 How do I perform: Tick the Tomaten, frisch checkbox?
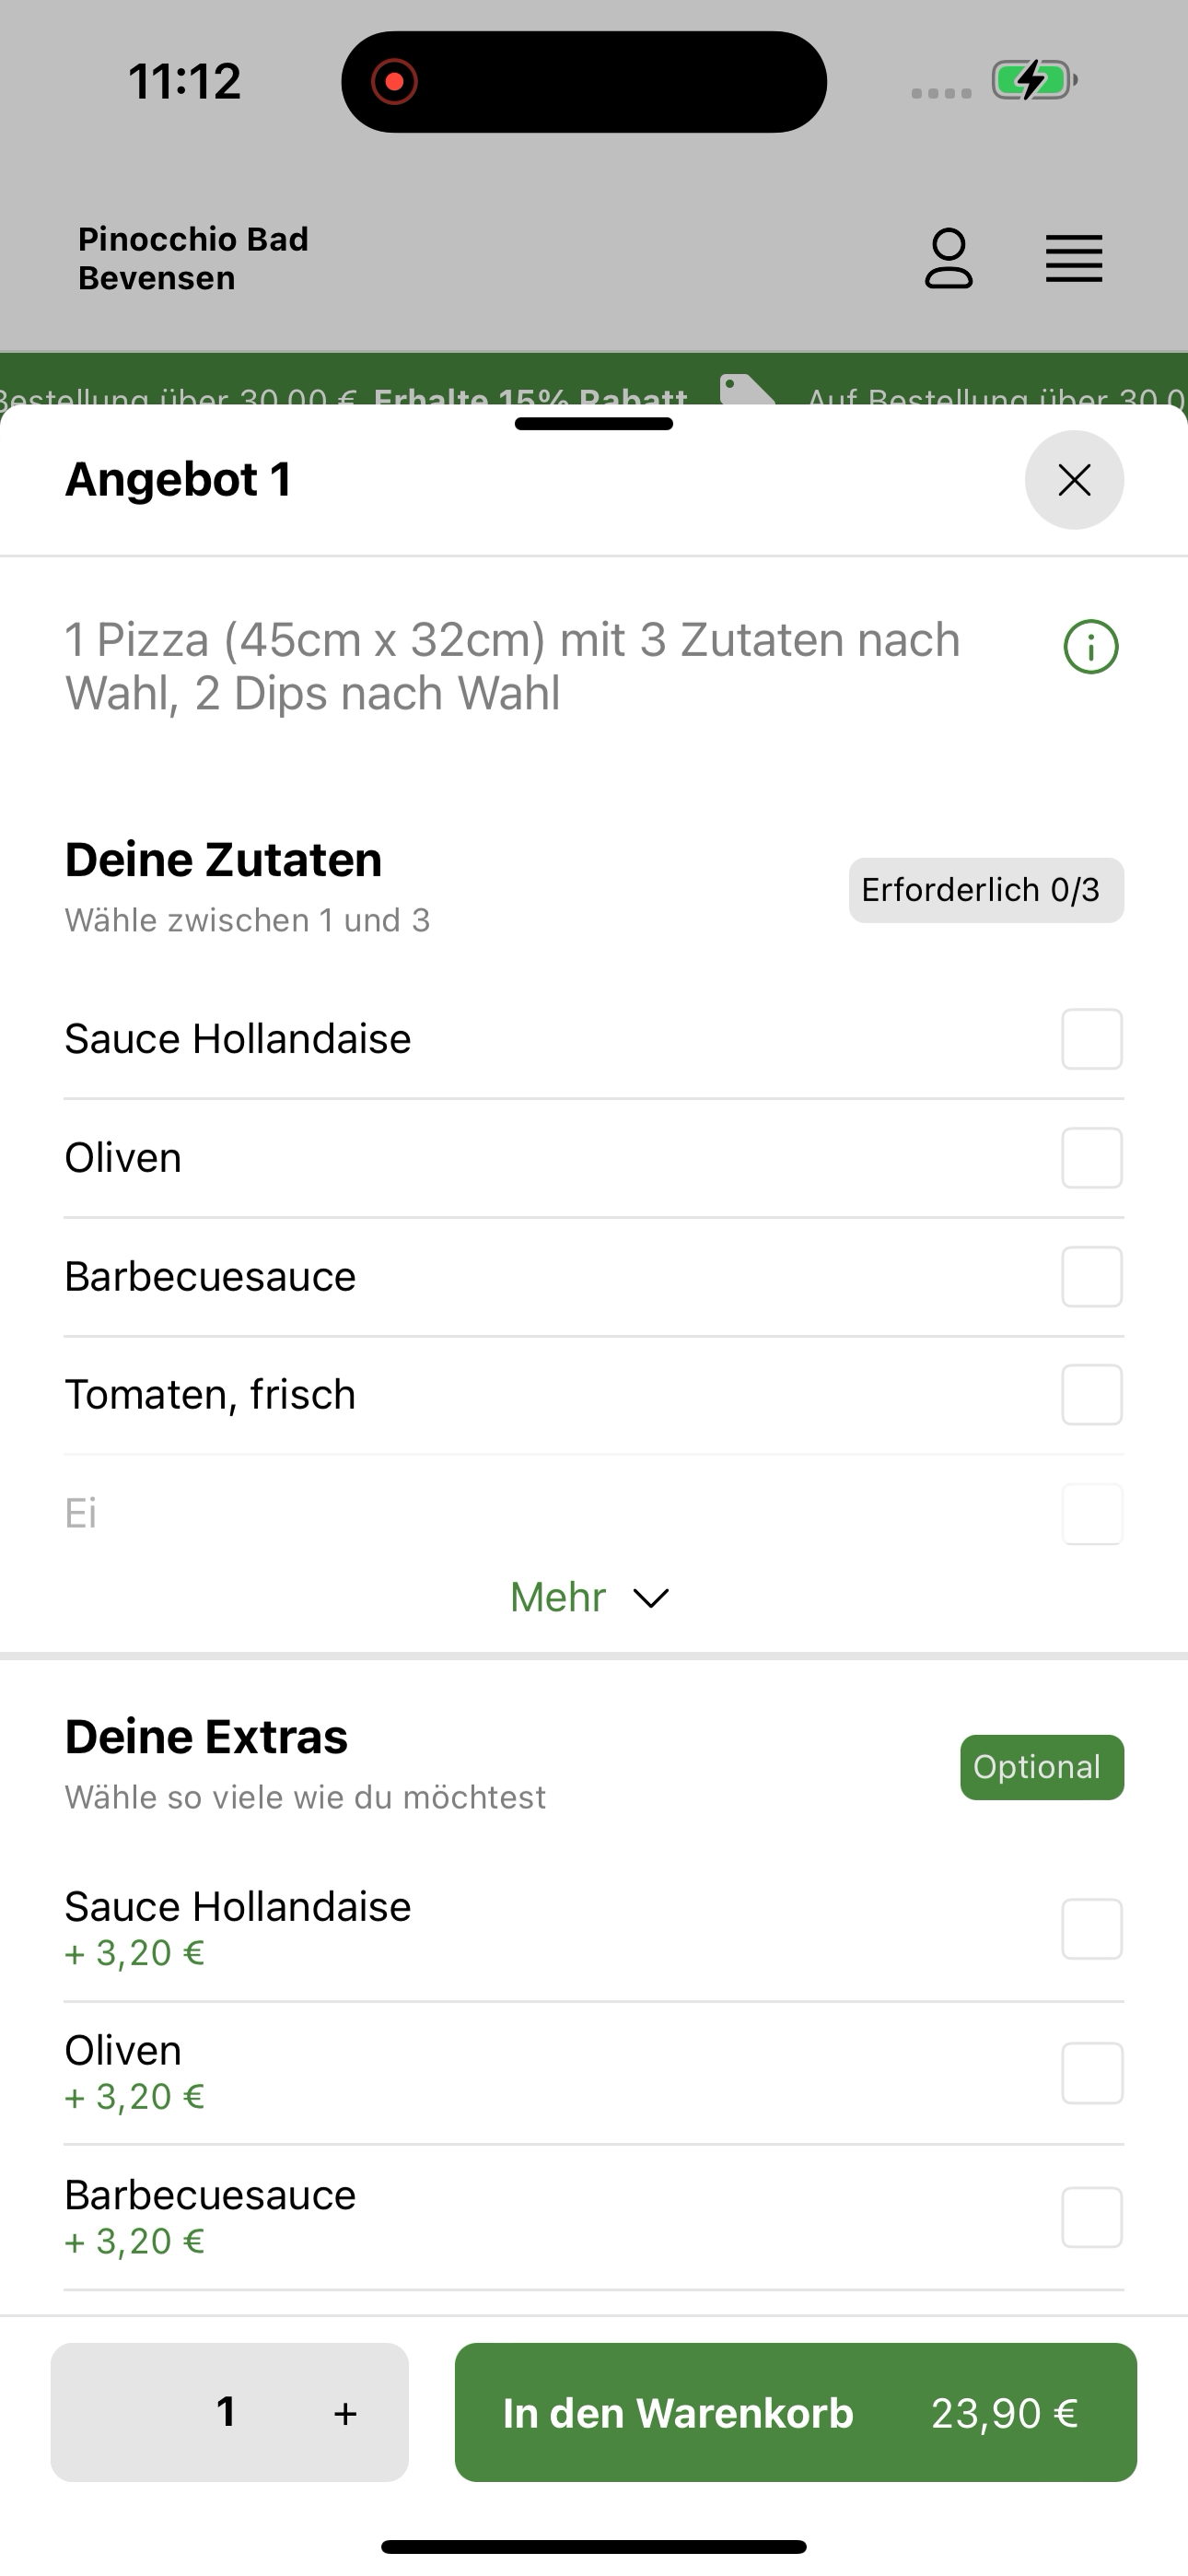coord(1091,1395)
